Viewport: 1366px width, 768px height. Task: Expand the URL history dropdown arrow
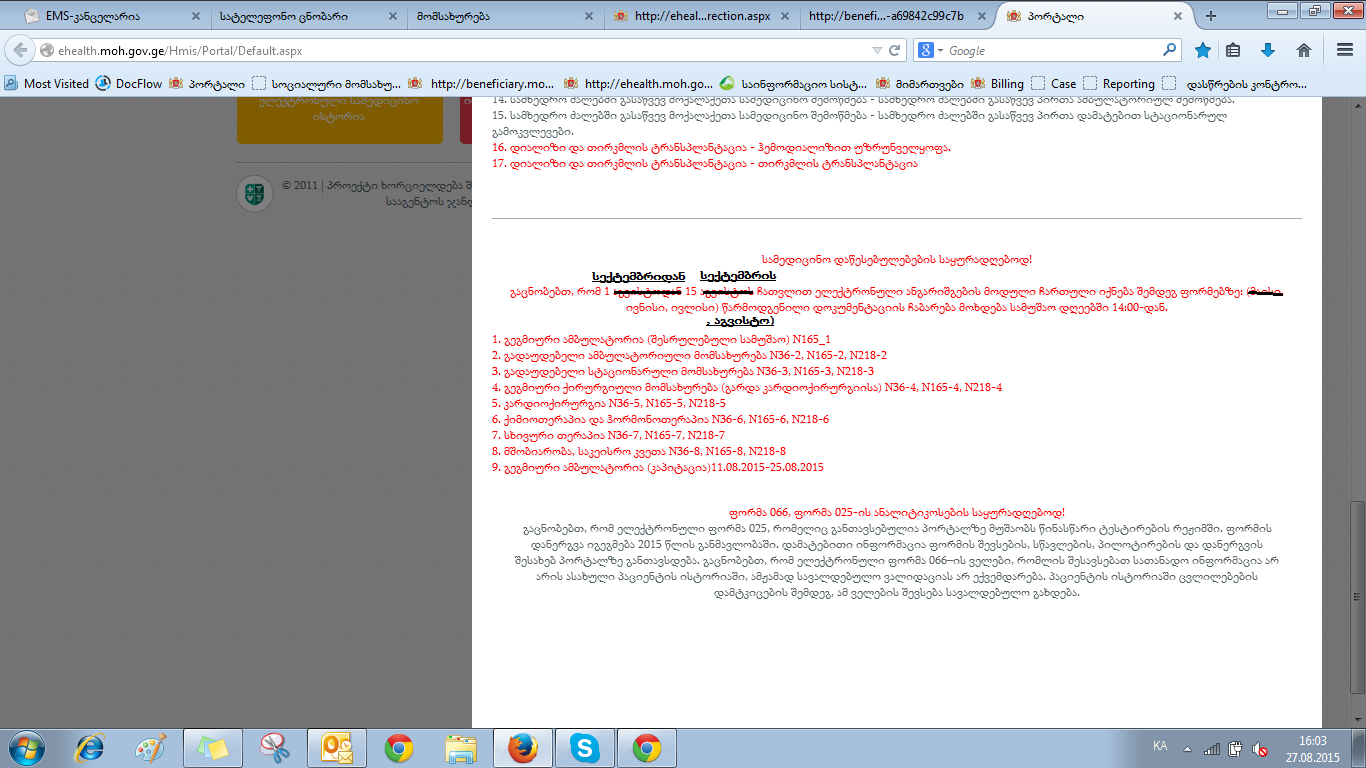point(877,50)
